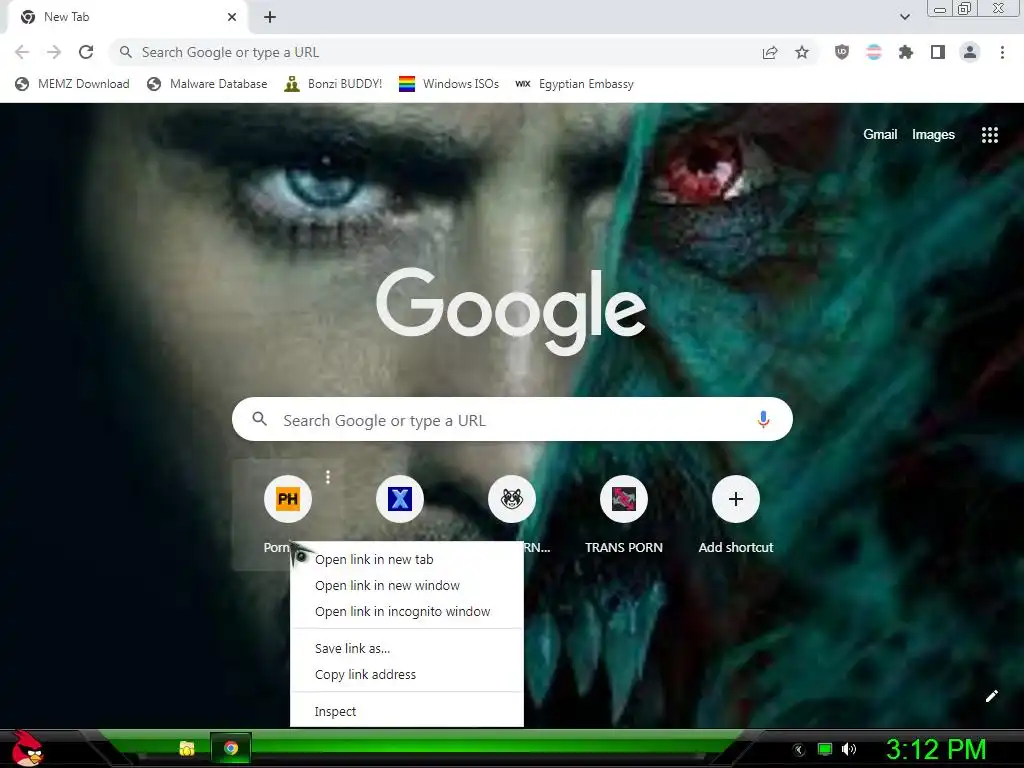This screenshot has height=768, width=1024.
Task: Choose Open link in new tab
Action: 407,560
